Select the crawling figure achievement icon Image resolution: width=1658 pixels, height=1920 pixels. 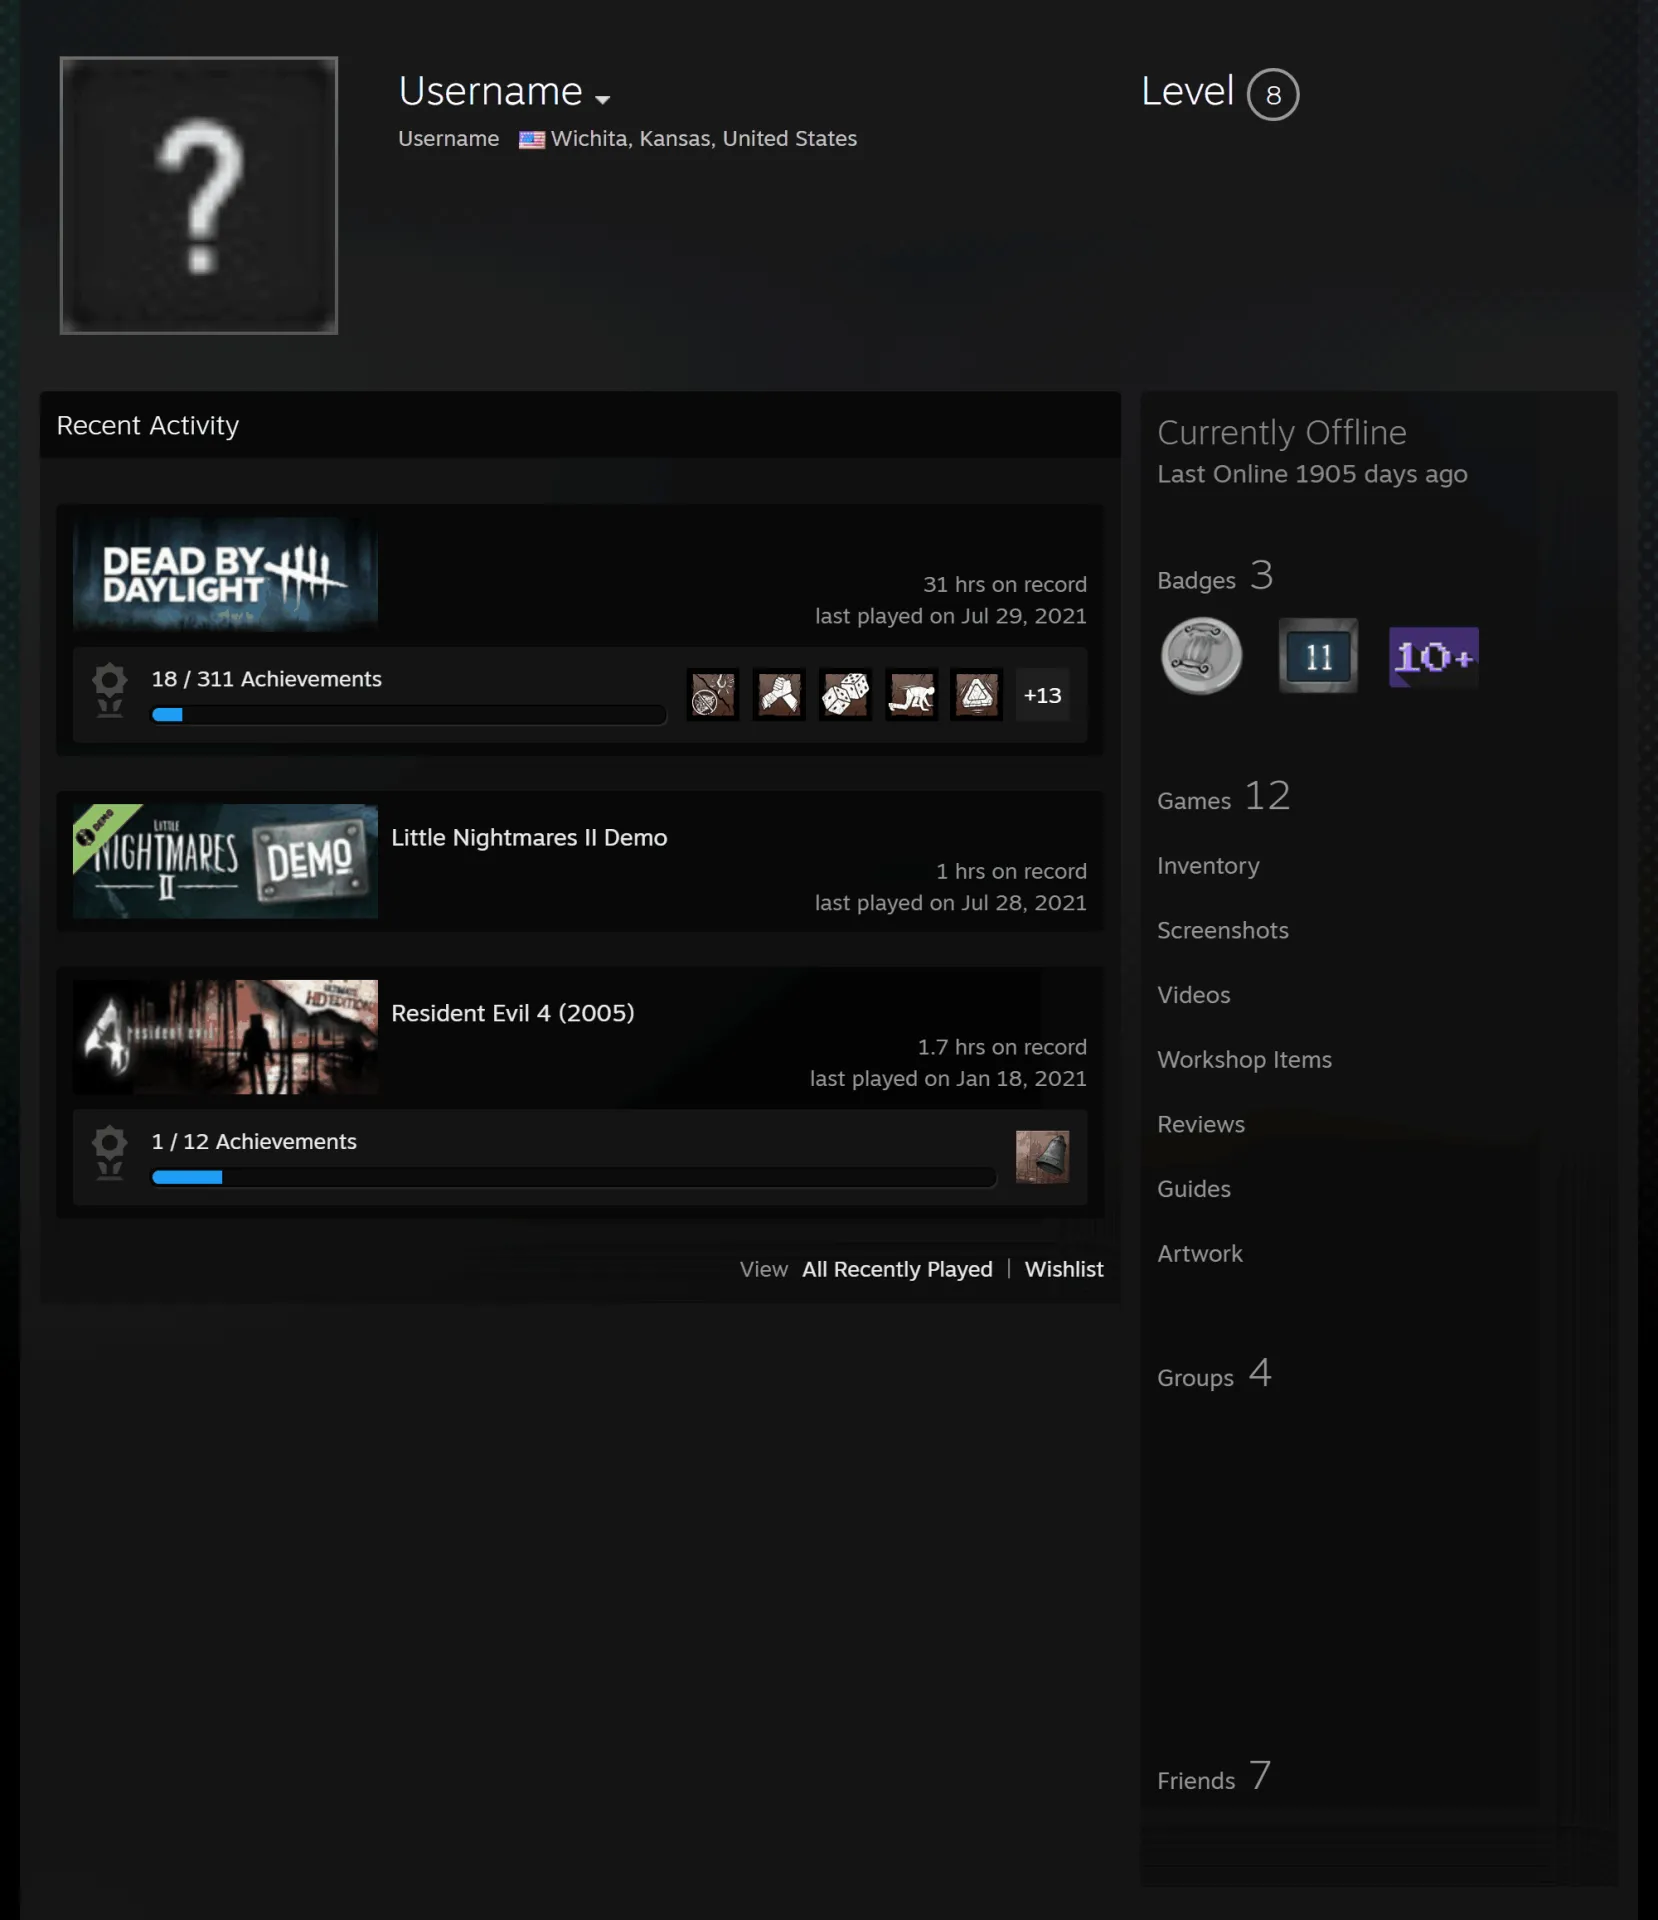tap(911, 695)
